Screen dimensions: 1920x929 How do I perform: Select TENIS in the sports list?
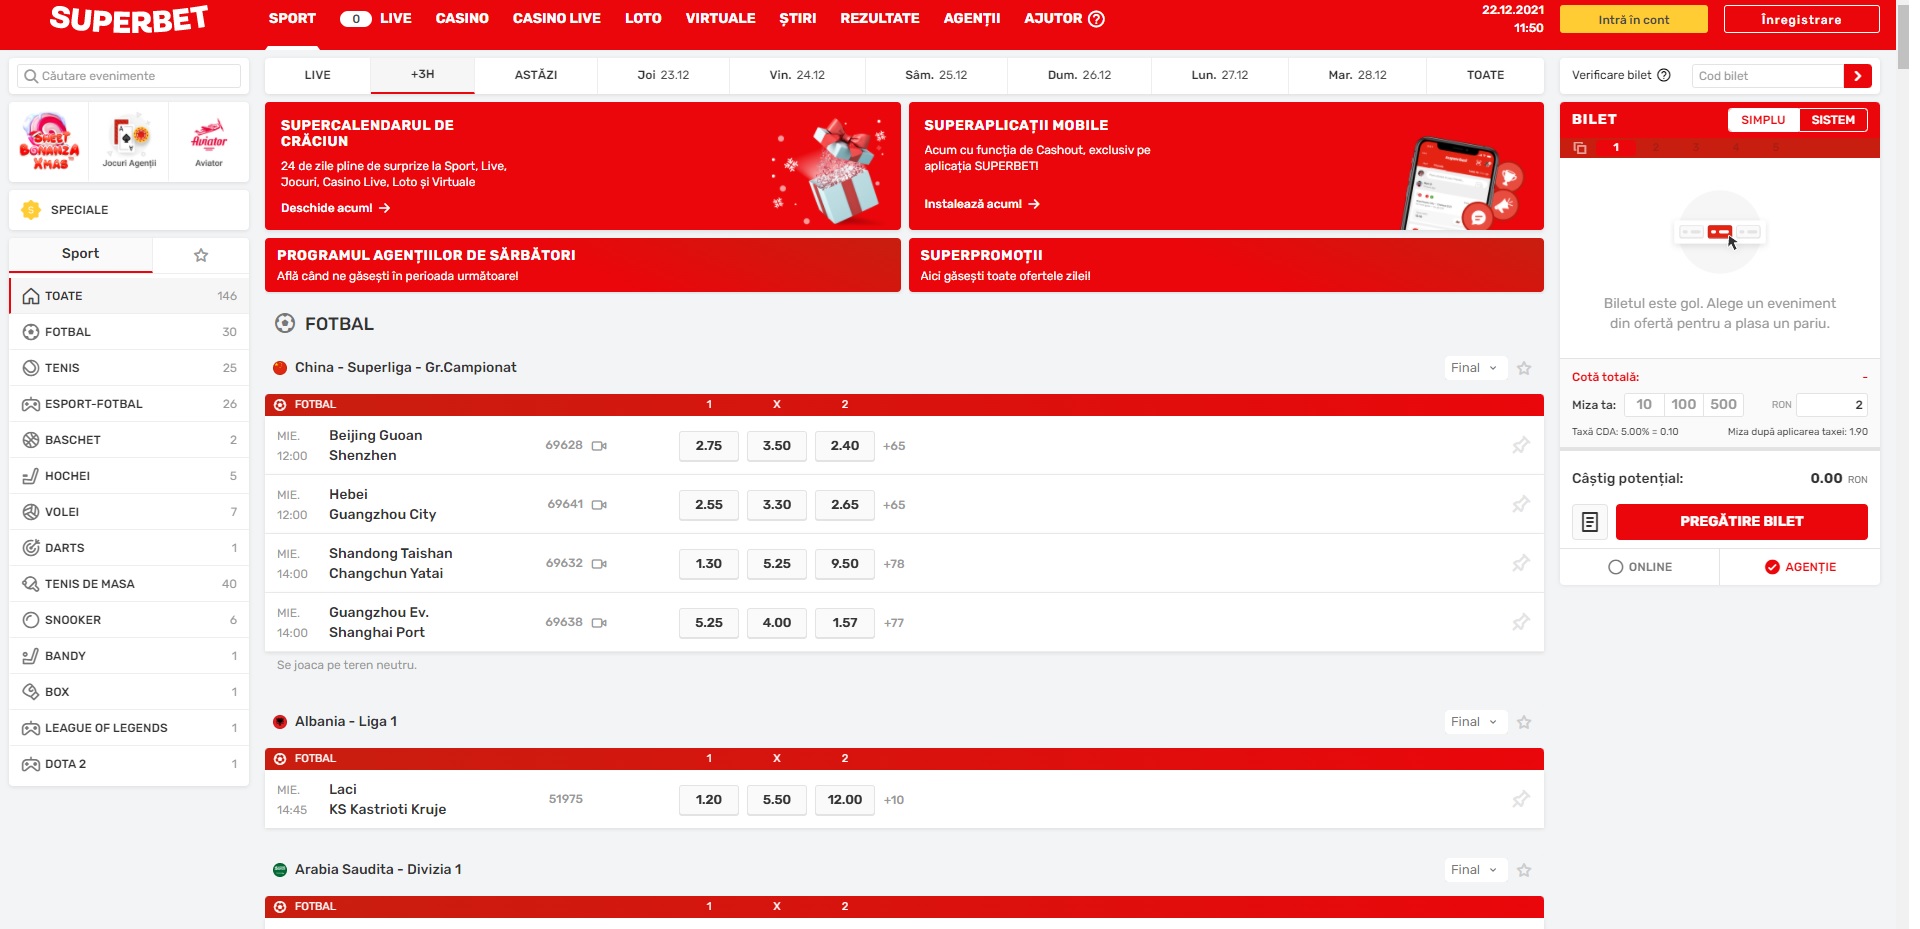pyautogui.click(x=129, y=368)
